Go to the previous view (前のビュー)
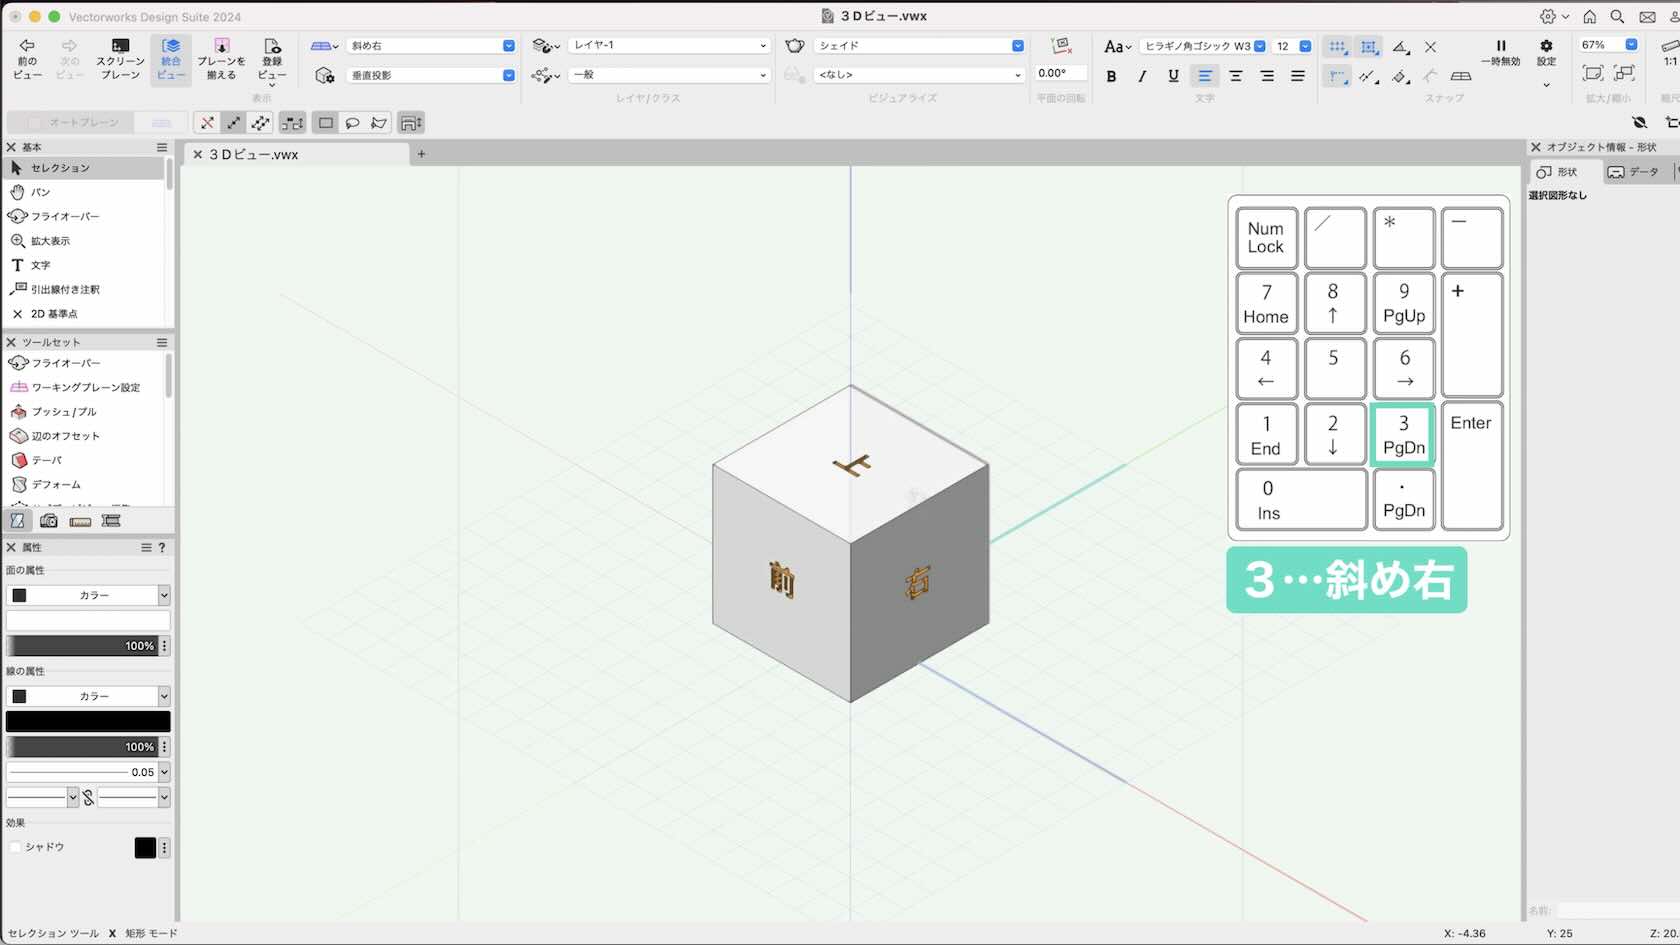This screenshot has height=945, width=1680. [27, 59]
